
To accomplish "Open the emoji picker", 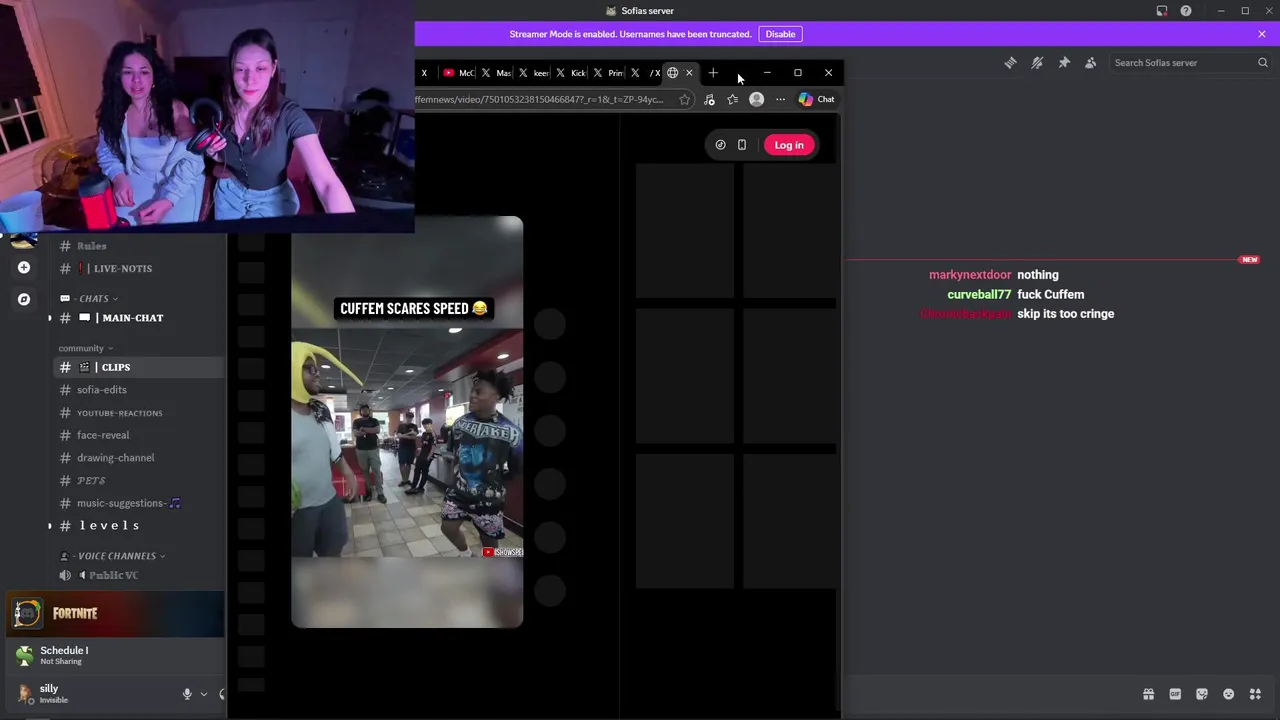I will (1228, 694).
